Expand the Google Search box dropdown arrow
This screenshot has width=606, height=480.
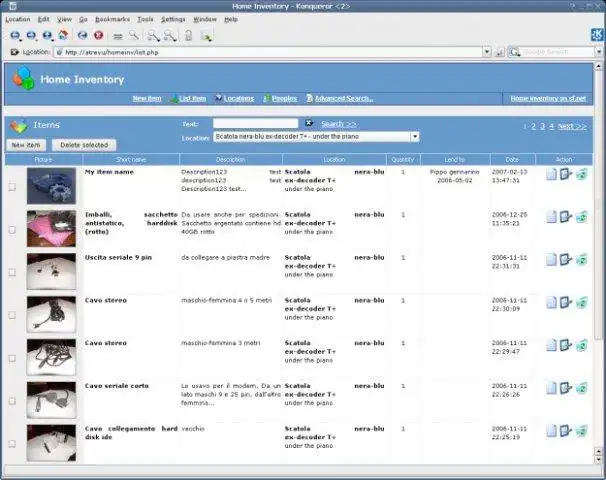coord(599,52)
